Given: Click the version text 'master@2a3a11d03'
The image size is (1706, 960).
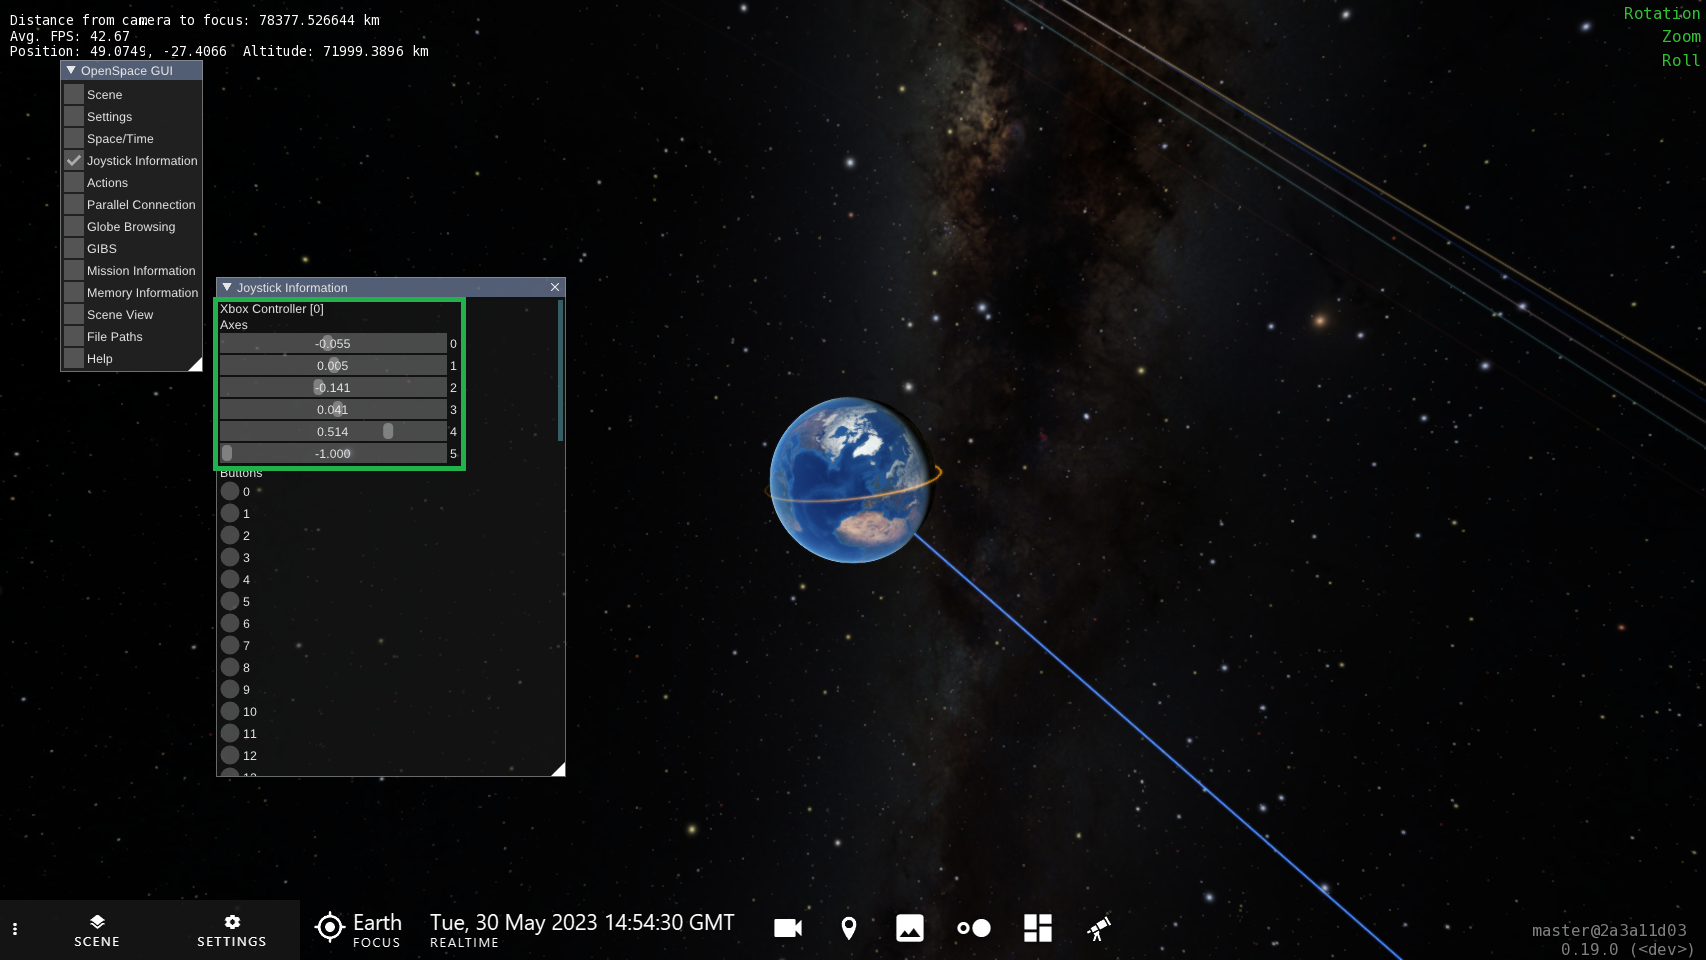Looking at the screenshot, I should 1609,930.
